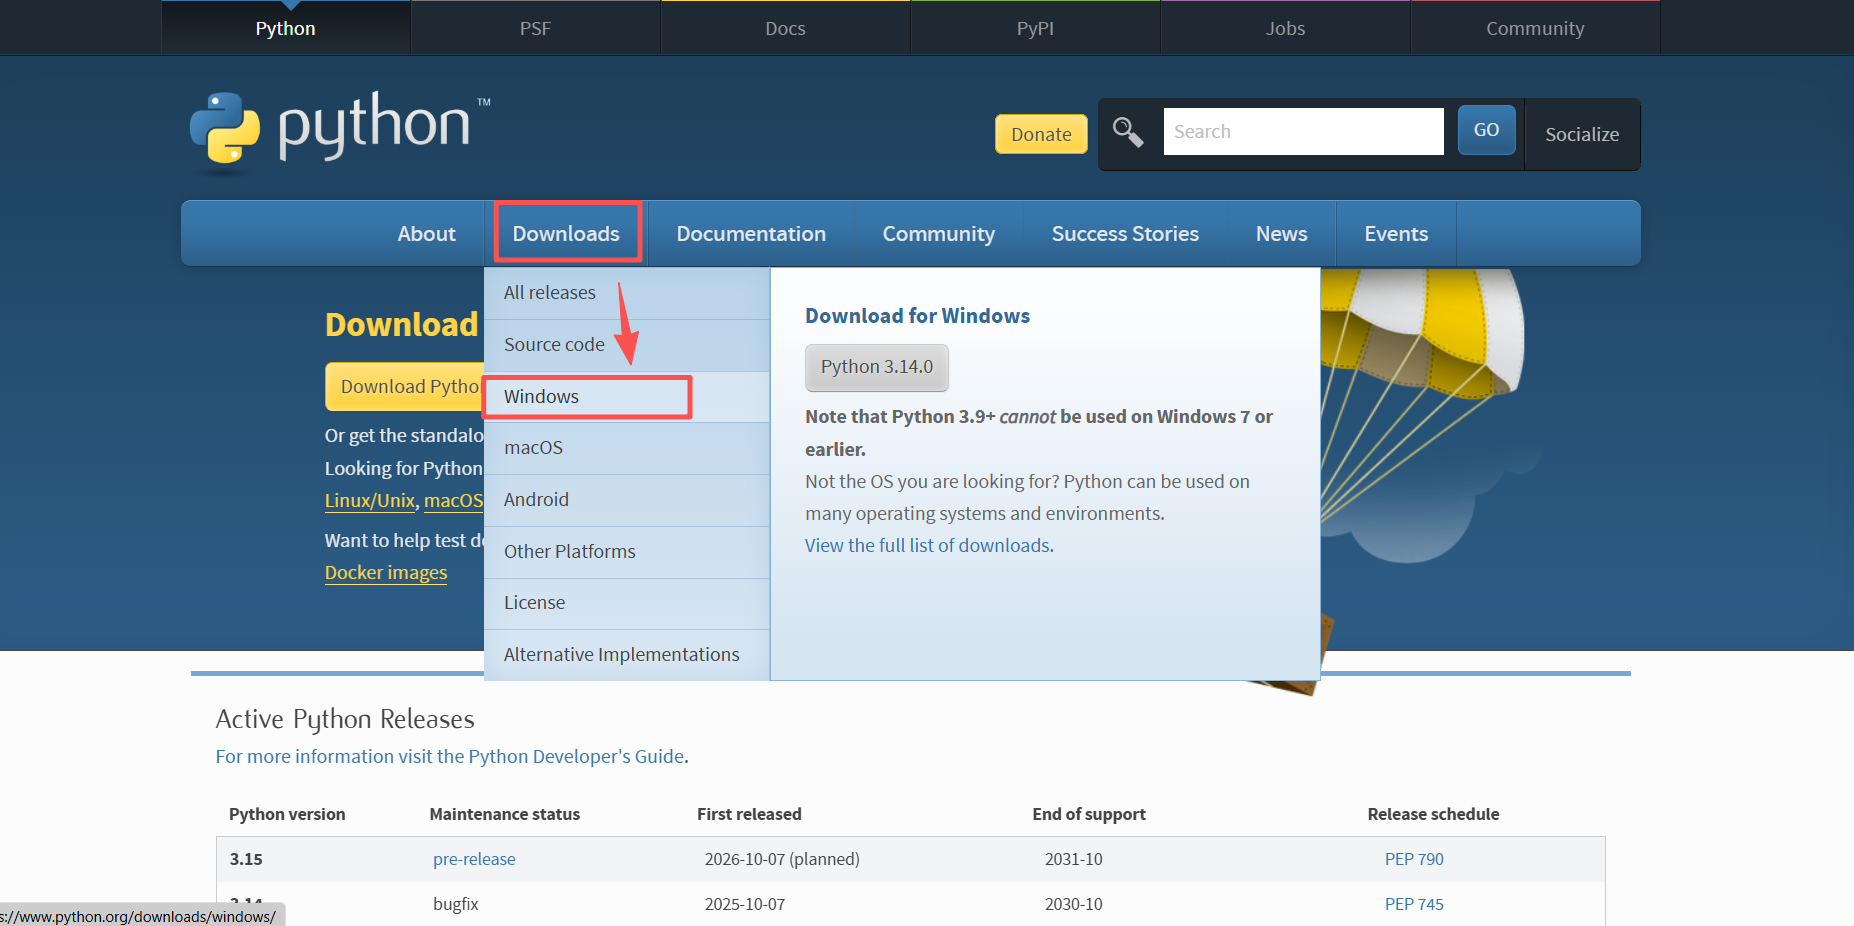The height and width of the screenshot is (926, 1854).
Task: Open the PEP 745 link
Action: click(x=1414, y=904)
